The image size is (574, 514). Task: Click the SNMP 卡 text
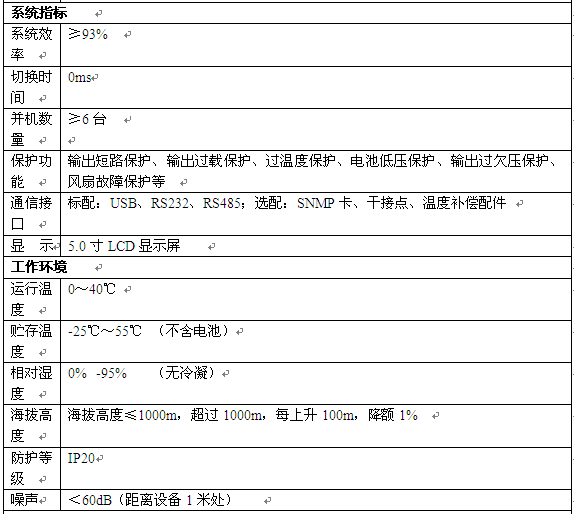(324, 203)
